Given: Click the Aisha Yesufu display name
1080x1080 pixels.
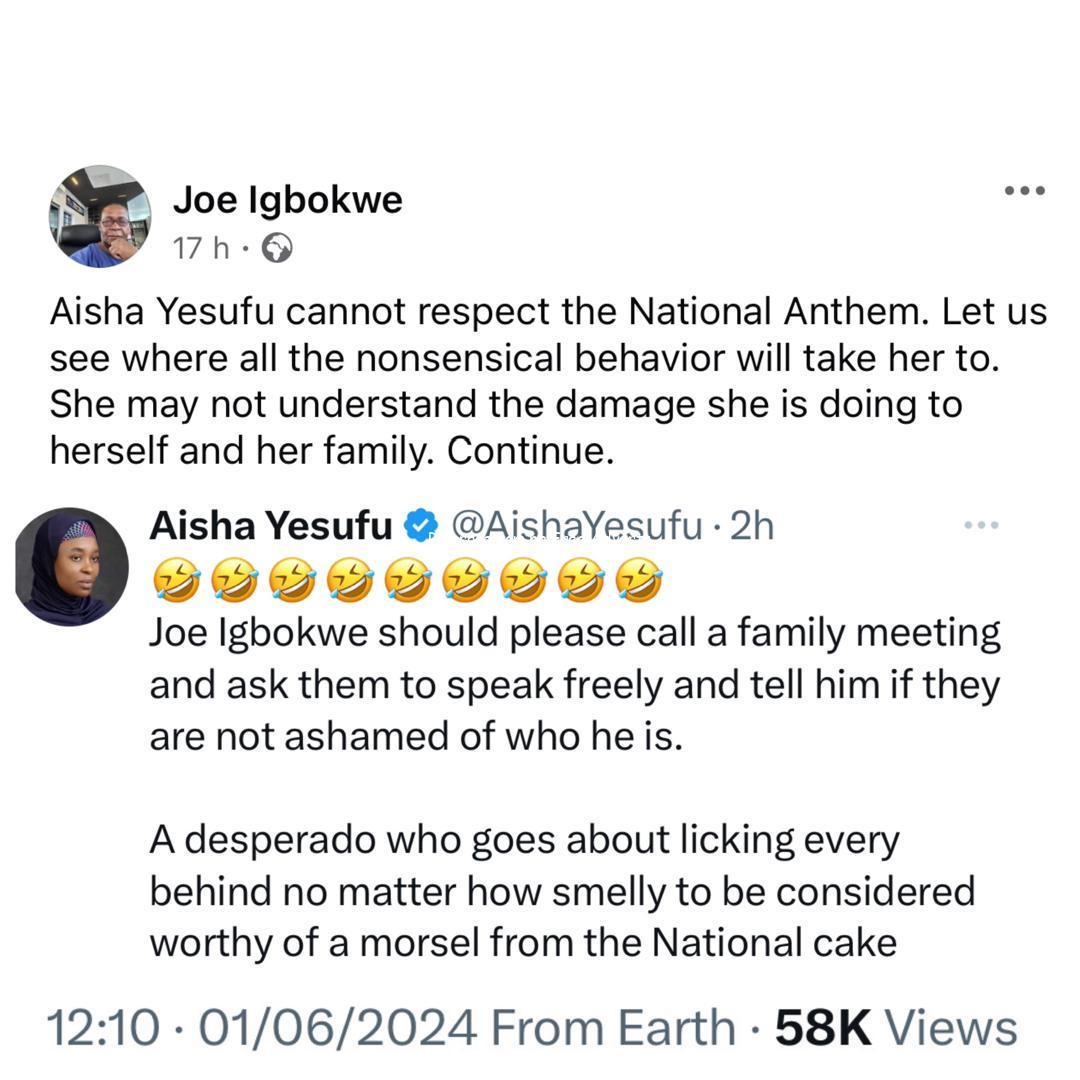Looking at the screenshot, I should click(x=271, y=525).
